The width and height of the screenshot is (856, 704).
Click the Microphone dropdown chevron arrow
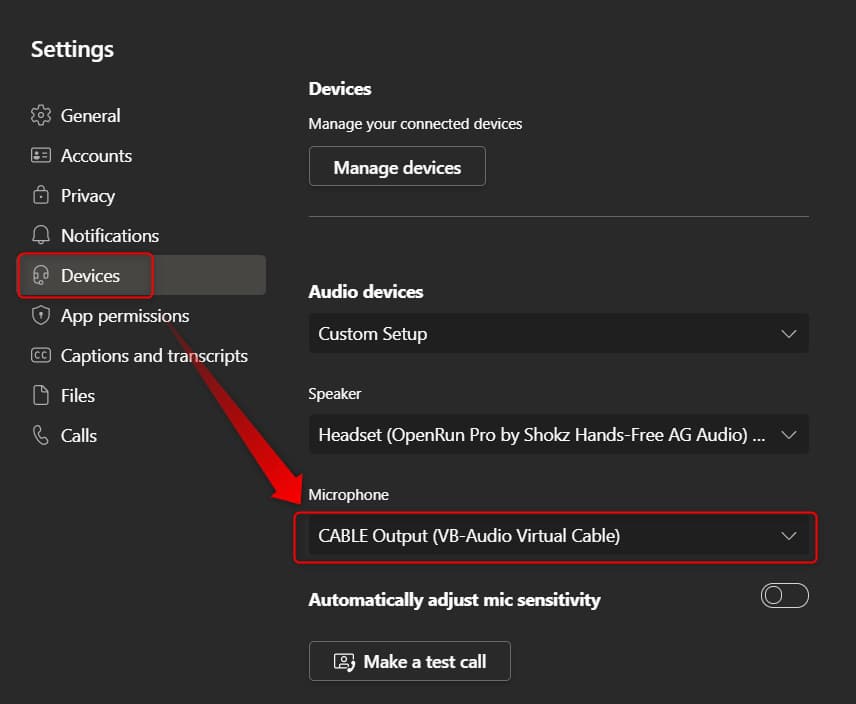(788, 536)
